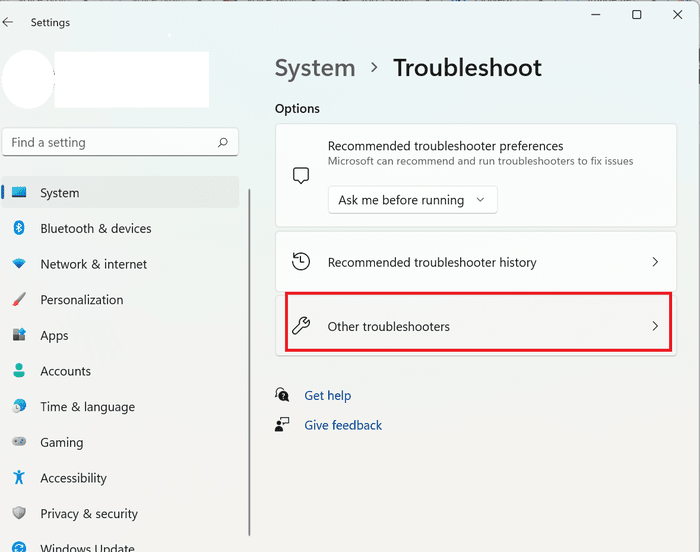Open Accessibility settings
Viewport: 700px width, 552px height.
point(120,478)
